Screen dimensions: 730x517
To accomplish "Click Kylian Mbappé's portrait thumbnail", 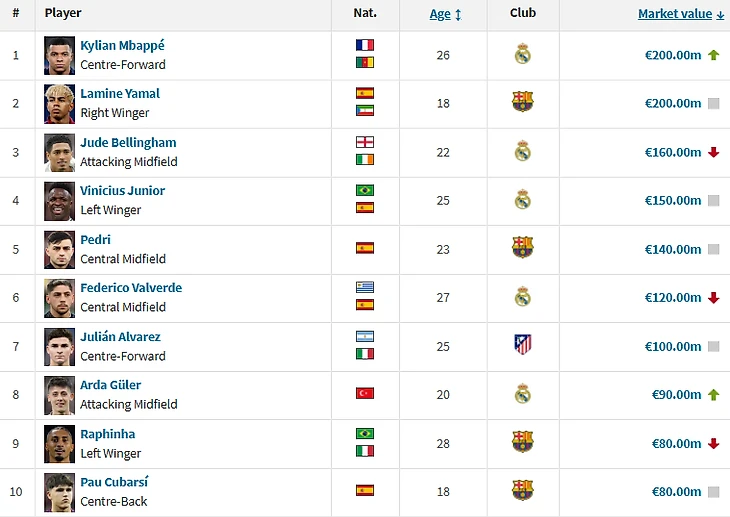I will pyautogui.click(x=59, y=55).
